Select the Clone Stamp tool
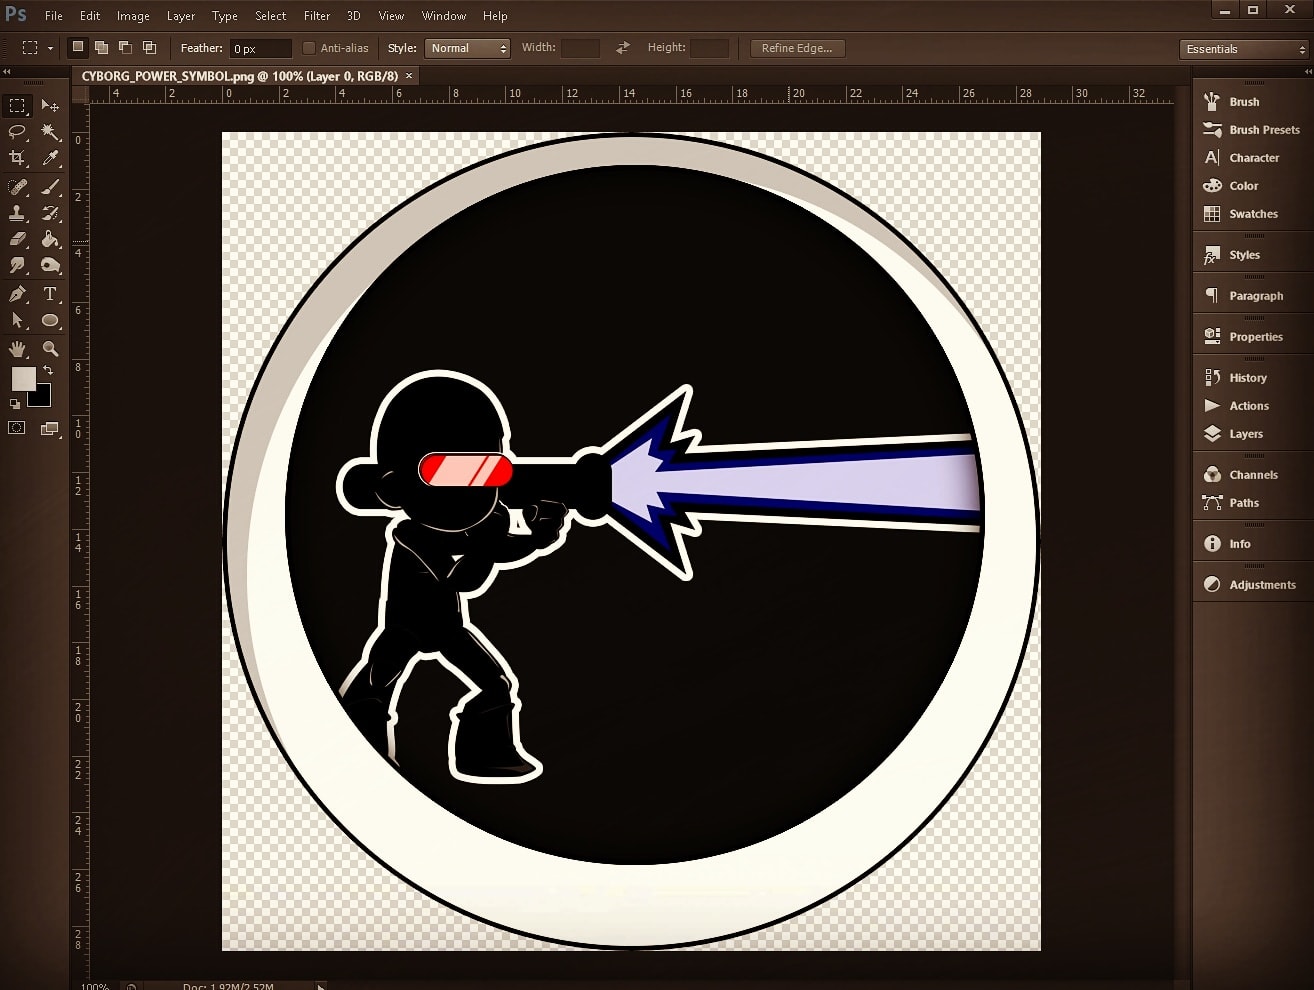 (17, 213)
